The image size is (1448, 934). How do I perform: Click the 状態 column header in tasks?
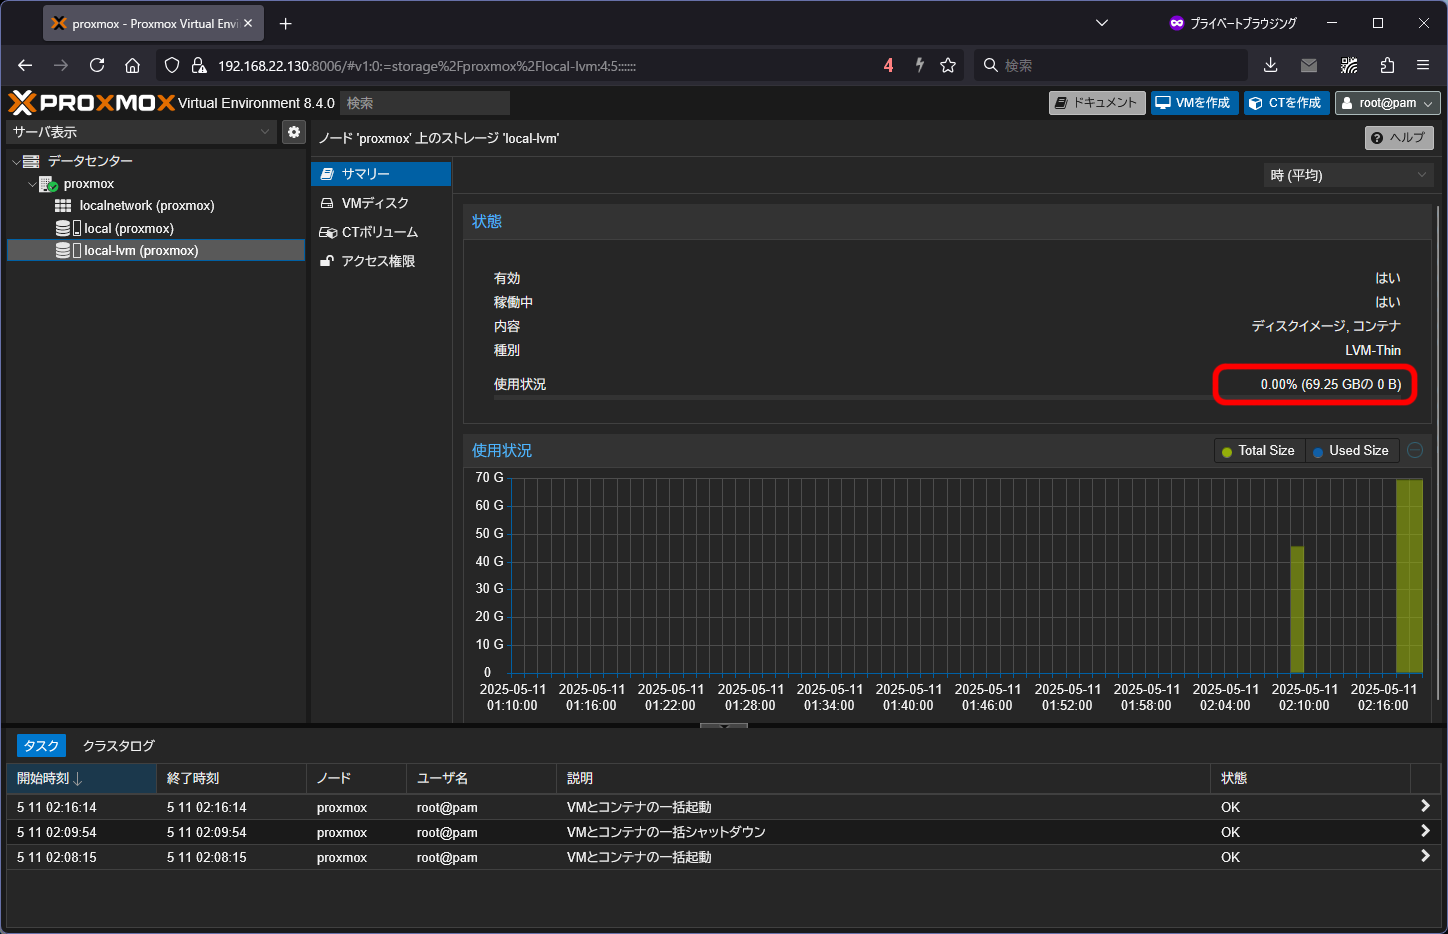pos(1311,778)
